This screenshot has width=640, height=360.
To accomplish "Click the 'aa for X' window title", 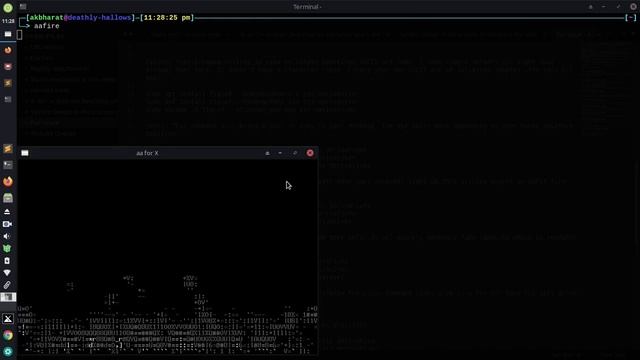I will (x=147, y=153).
